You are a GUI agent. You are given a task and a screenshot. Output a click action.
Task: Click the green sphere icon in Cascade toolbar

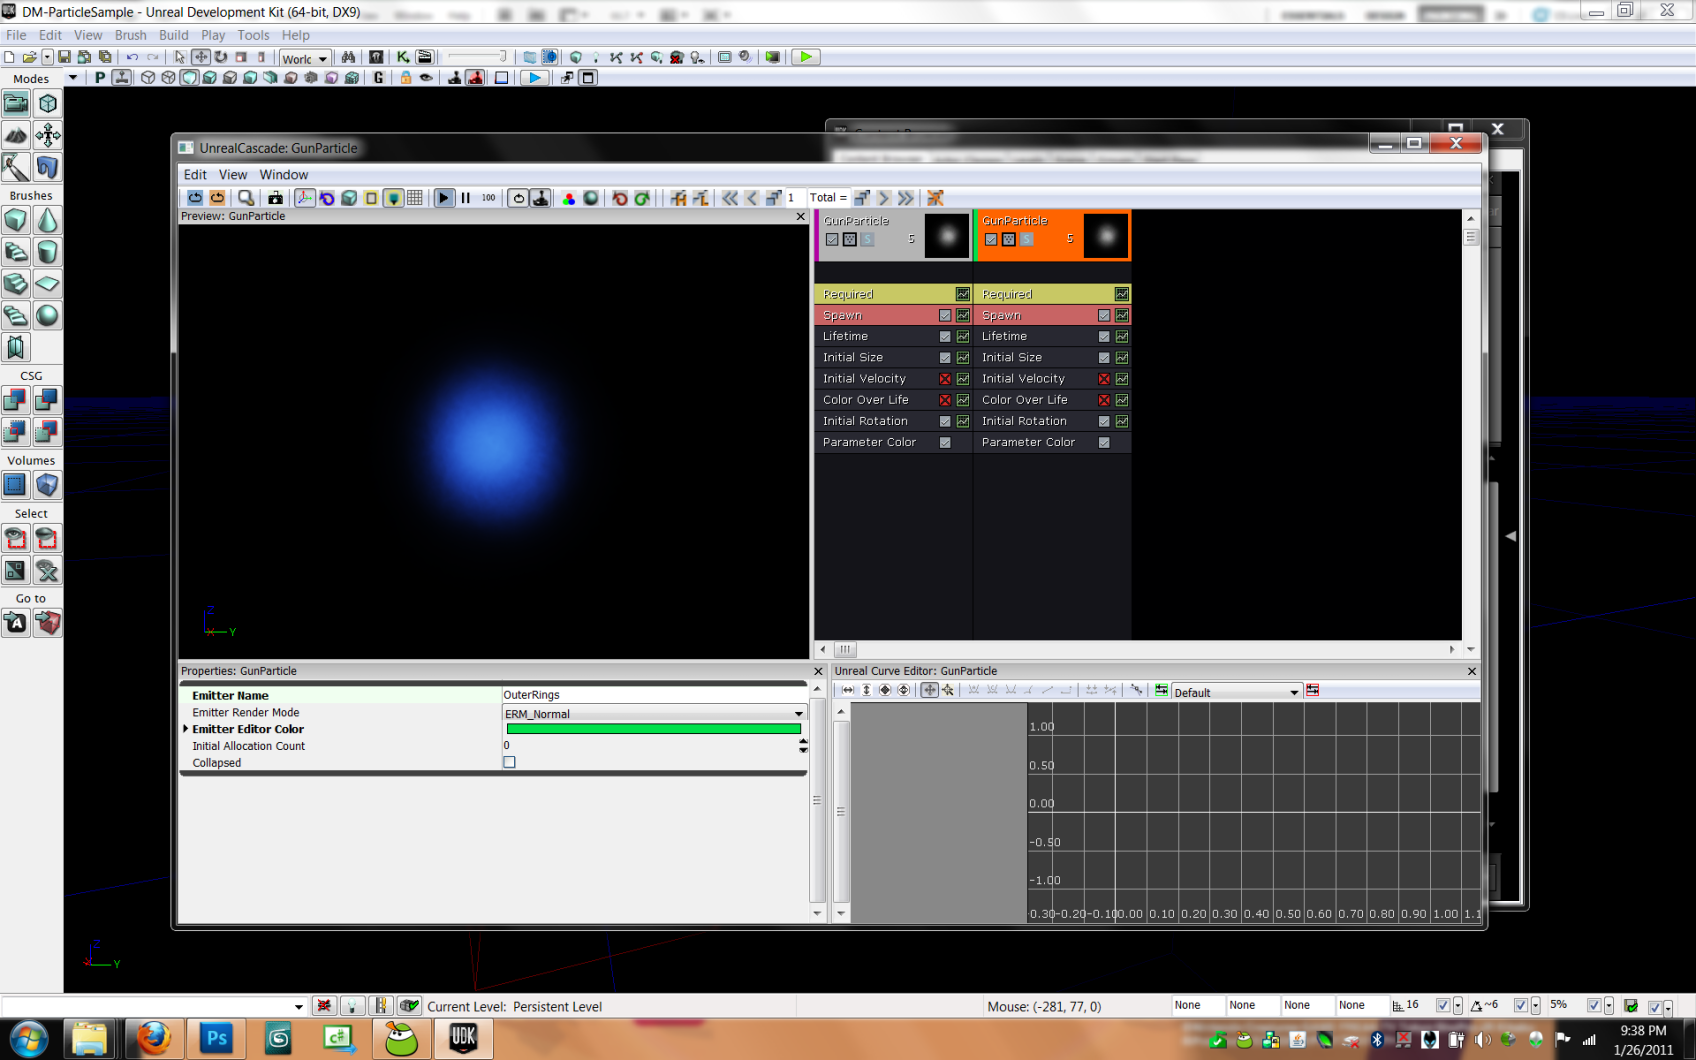tap(590, 198)
